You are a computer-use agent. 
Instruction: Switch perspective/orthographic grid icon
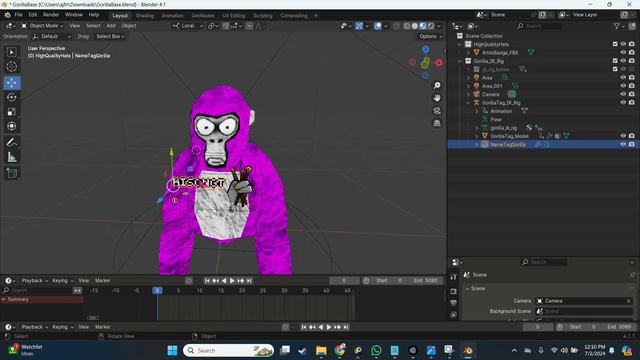[437, 123]
